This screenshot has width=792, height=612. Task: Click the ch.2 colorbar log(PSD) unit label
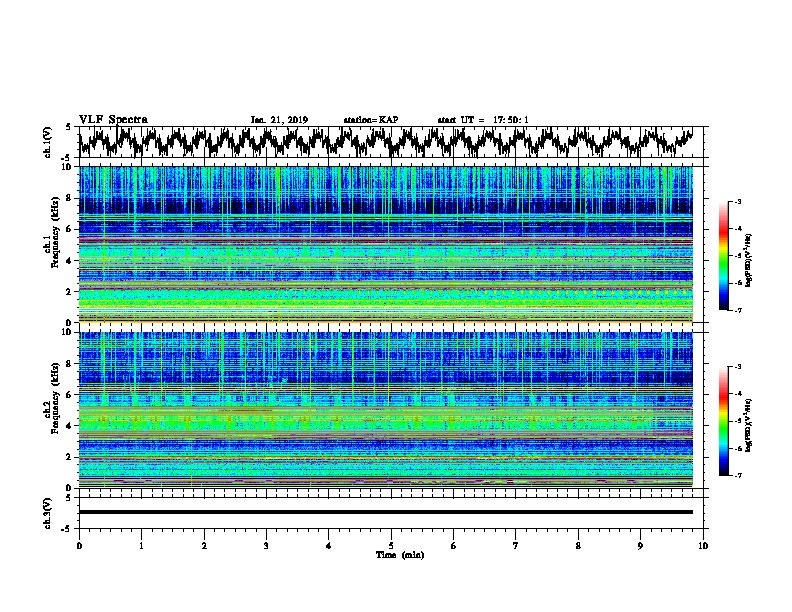pyautogui.click(x=749, y=425)
